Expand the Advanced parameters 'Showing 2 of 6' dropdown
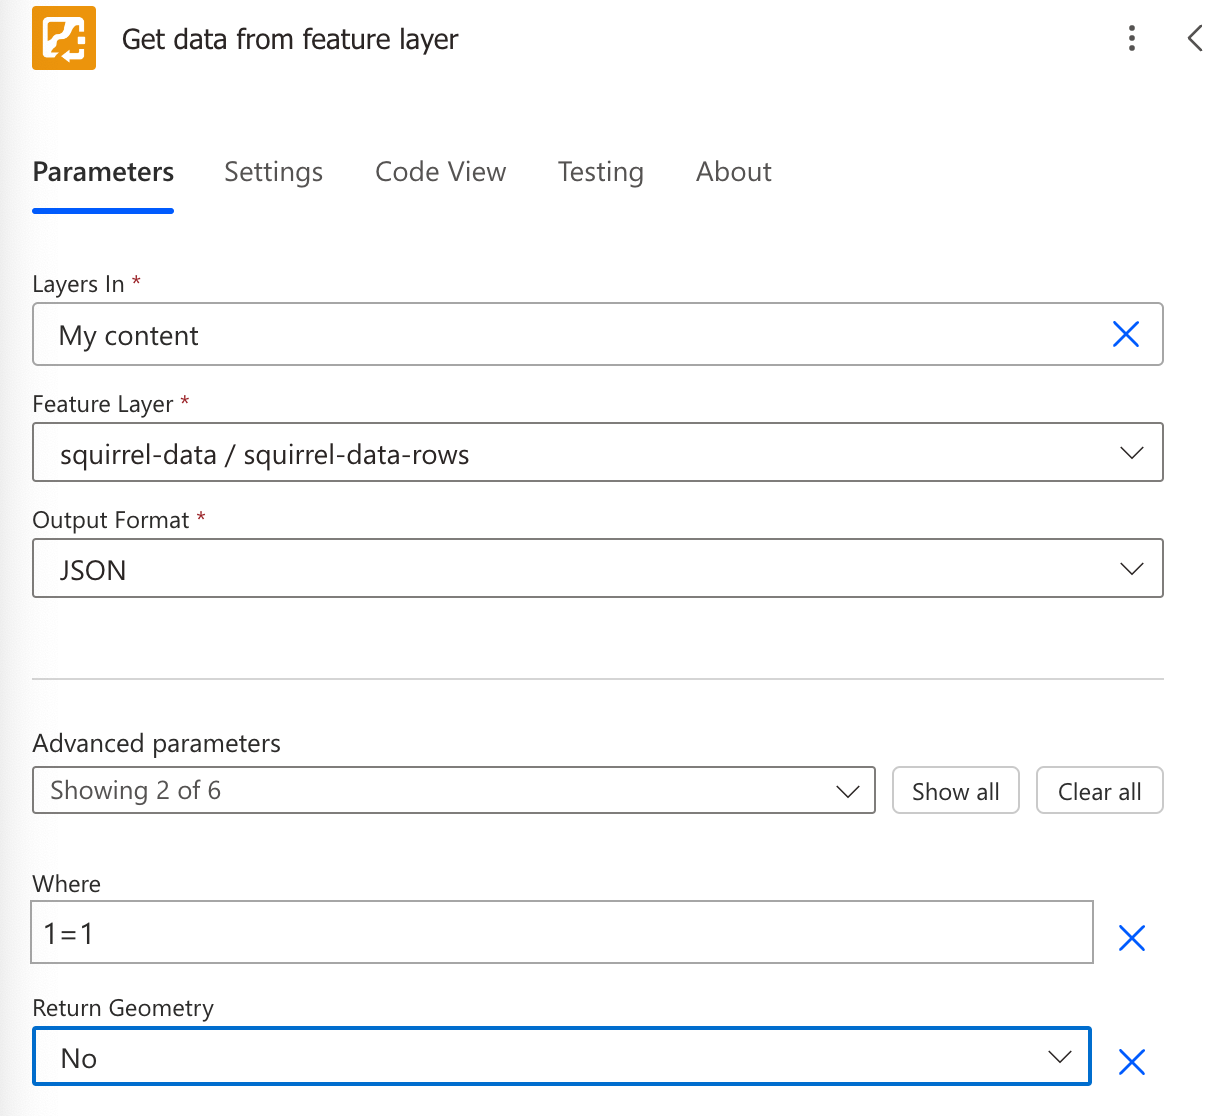This screenshot has width=1222, height=1116. tap(847, 791)
